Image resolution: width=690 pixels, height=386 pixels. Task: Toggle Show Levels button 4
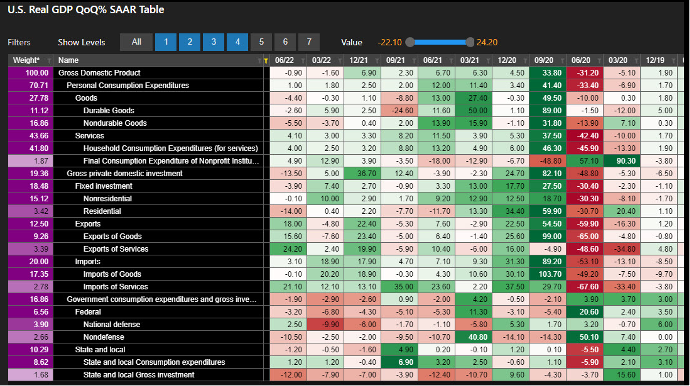point(237,42)
